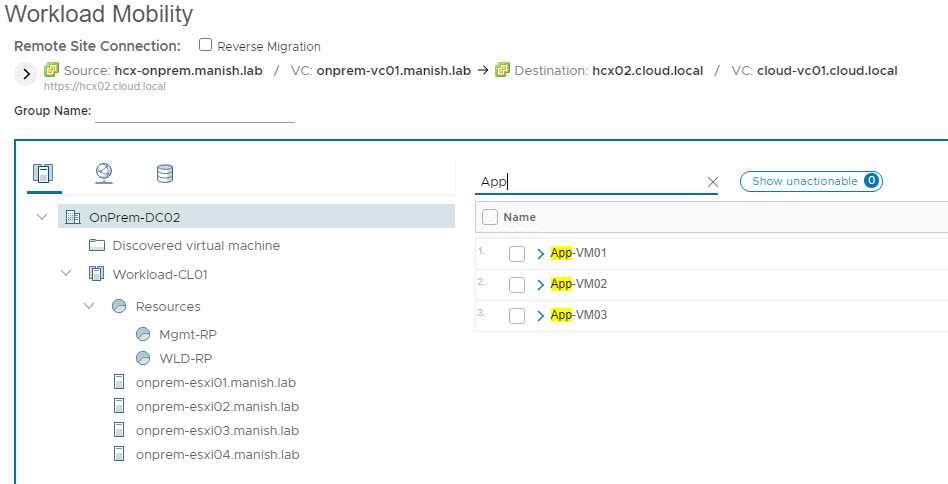Switch to the Datastores view icon
Screen dimensions: 948x484
click(x=165, y=174)
